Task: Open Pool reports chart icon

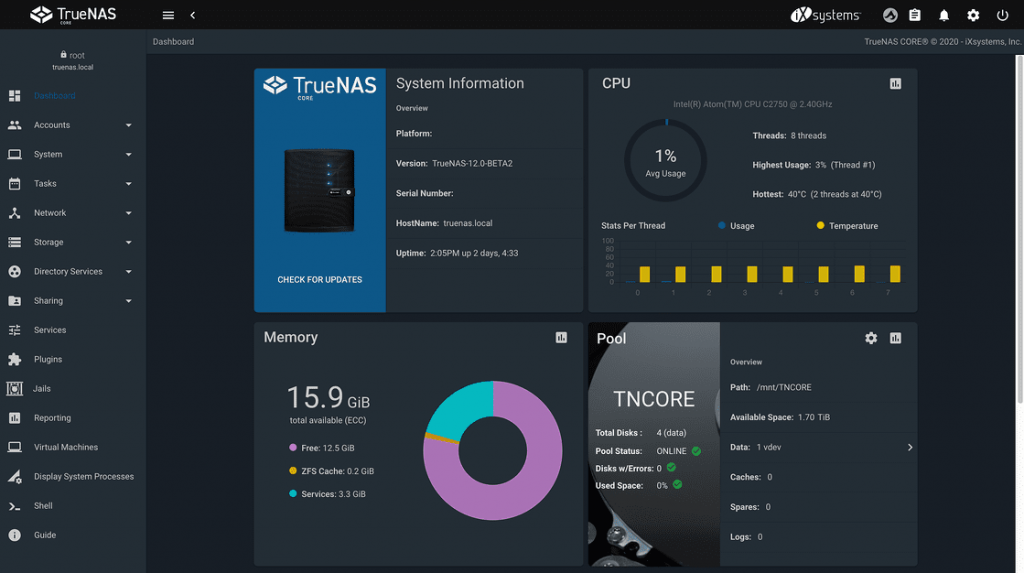Action: [895, 338]
